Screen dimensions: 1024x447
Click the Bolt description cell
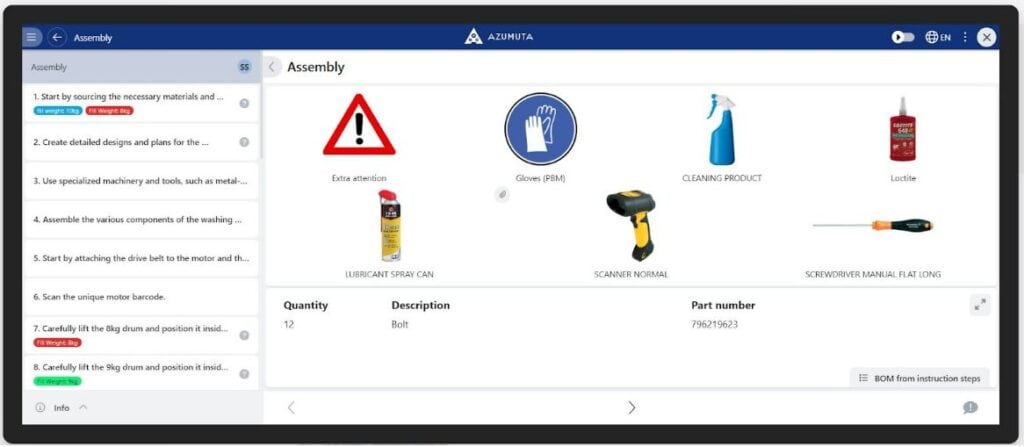(400, 324)
